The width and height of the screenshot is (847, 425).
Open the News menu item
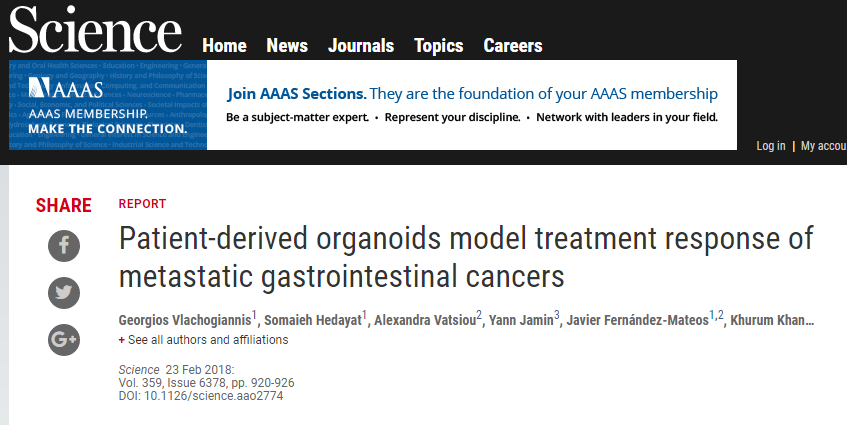[287, 46]
